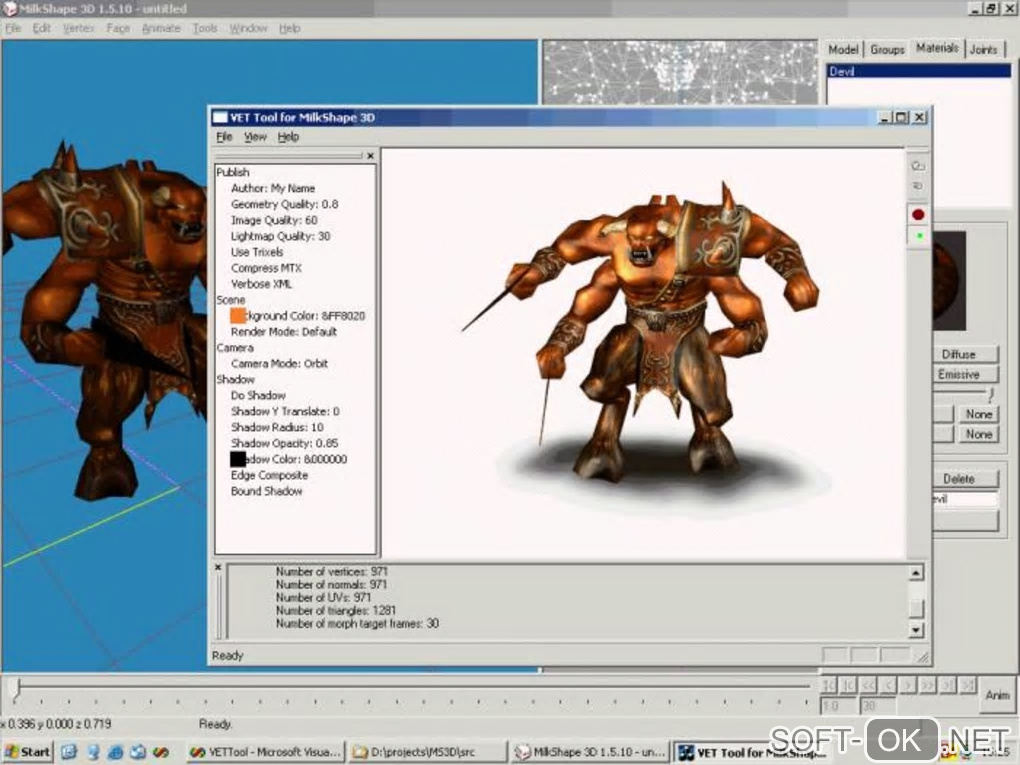Viewport: 1020px width, 765px height.
Task: Click the icon directly above the red record button
Action: [x=918, y=186]
